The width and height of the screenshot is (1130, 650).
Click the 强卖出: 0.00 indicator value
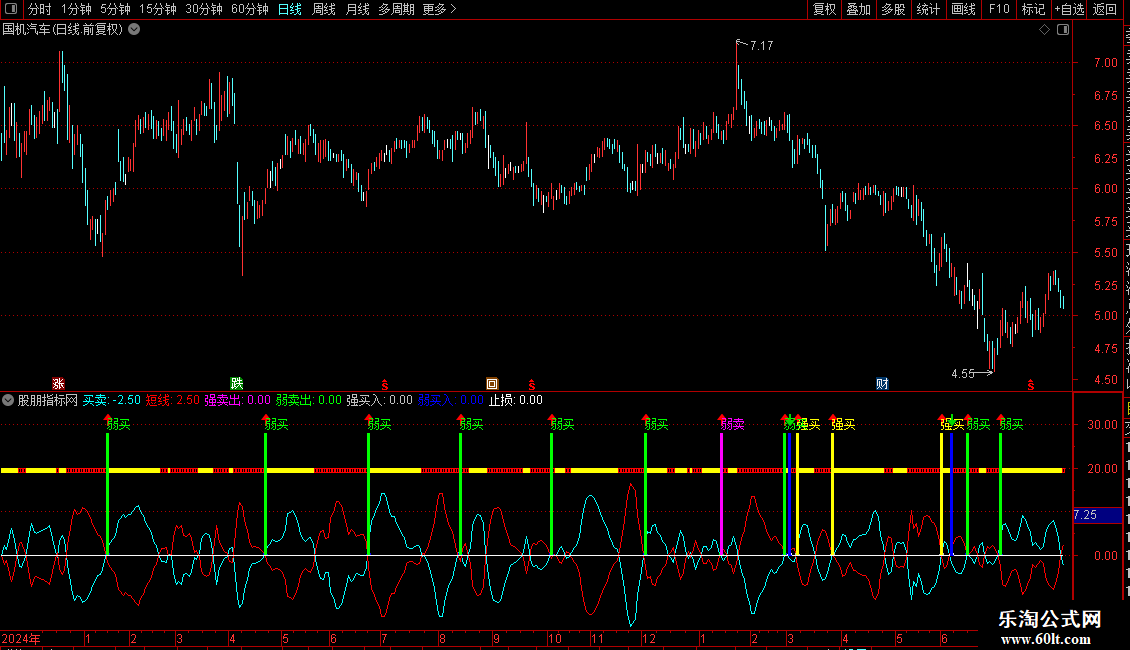click(x=238, y=400)
